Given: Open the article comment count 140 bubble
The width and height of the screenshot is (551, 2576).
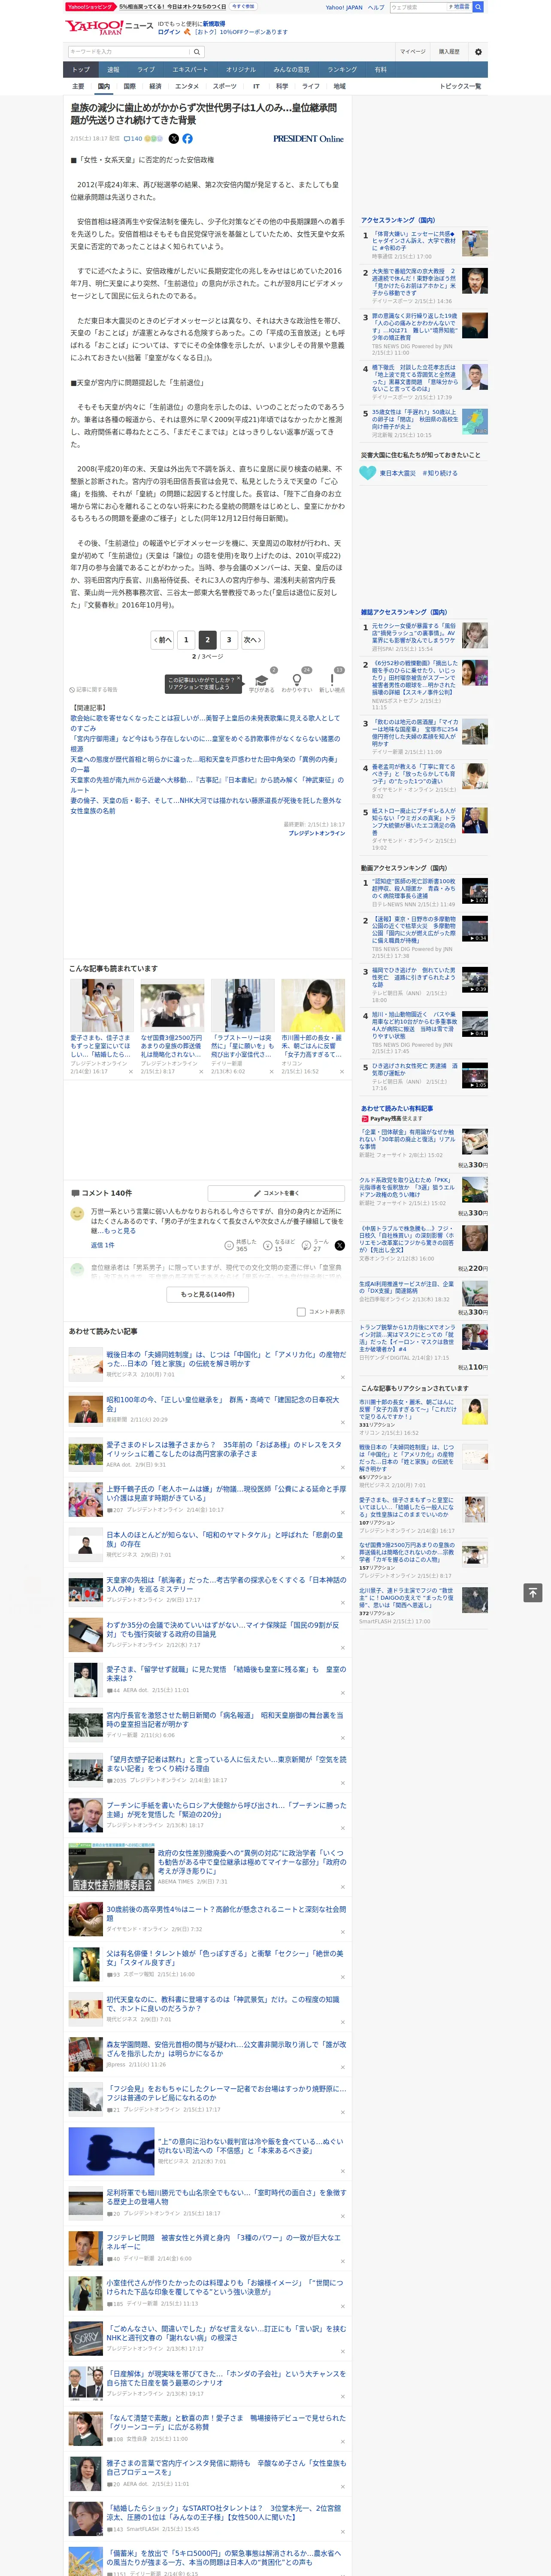Looking at the screenshot, I should click(133, 139).
